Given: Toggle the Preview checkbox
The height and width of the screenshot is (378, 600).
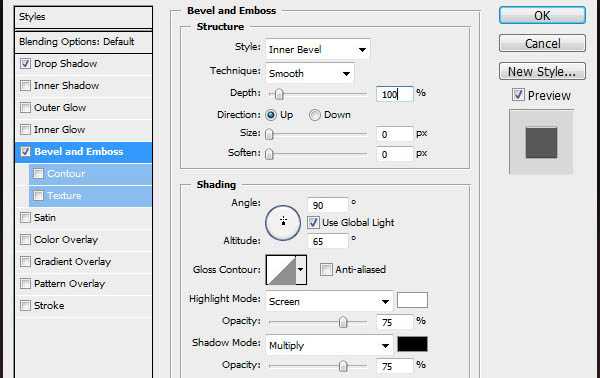Looking at the screenshot, I should pos(518,94).
